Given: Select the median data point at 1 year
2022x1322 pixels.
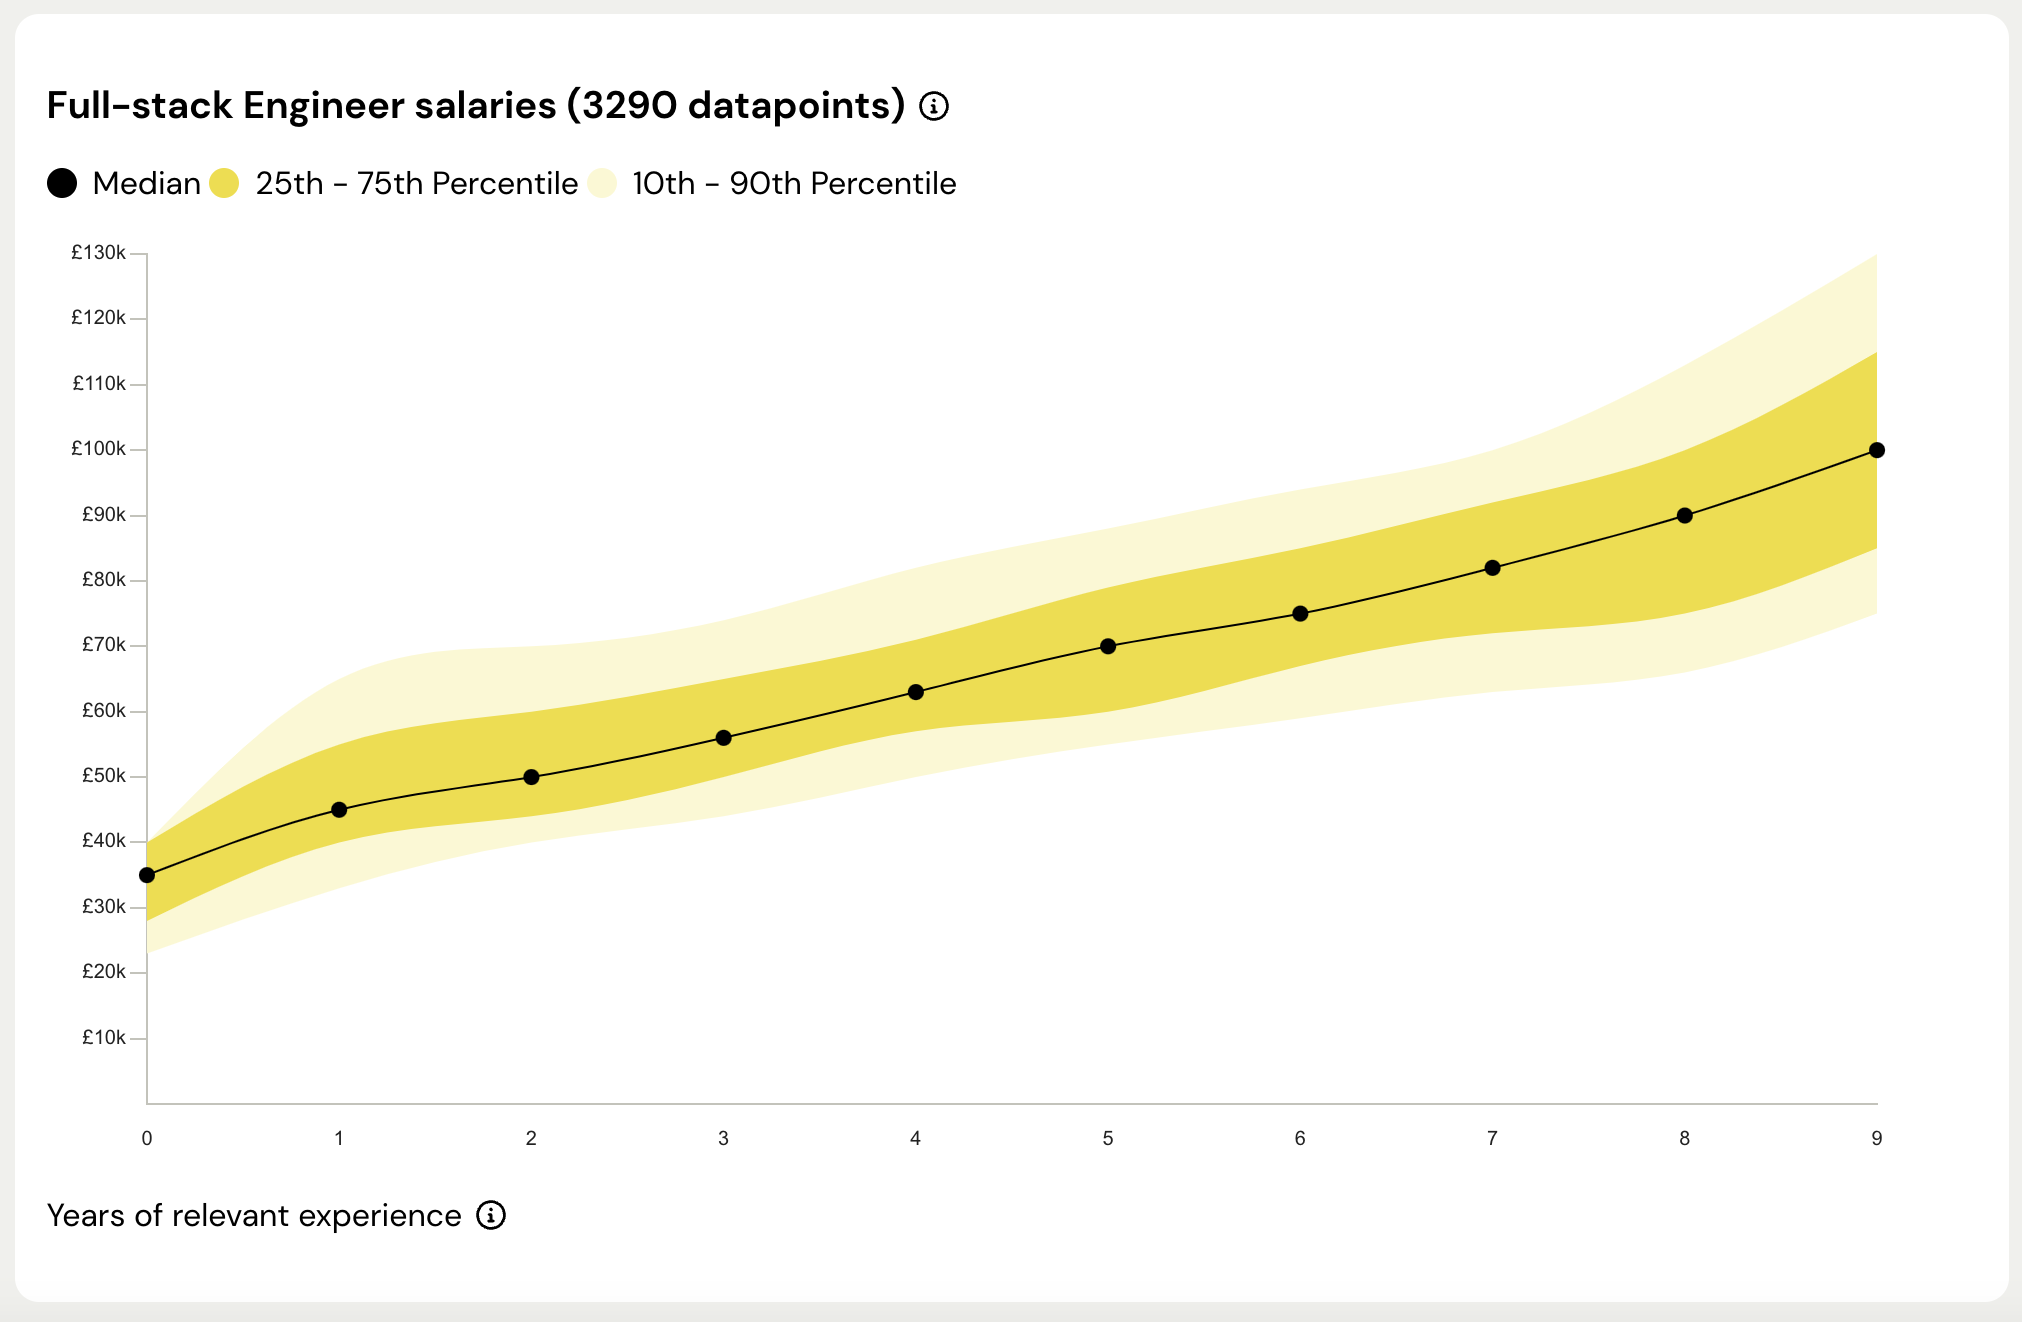Looking at the screenshot, I should point(339,810).
